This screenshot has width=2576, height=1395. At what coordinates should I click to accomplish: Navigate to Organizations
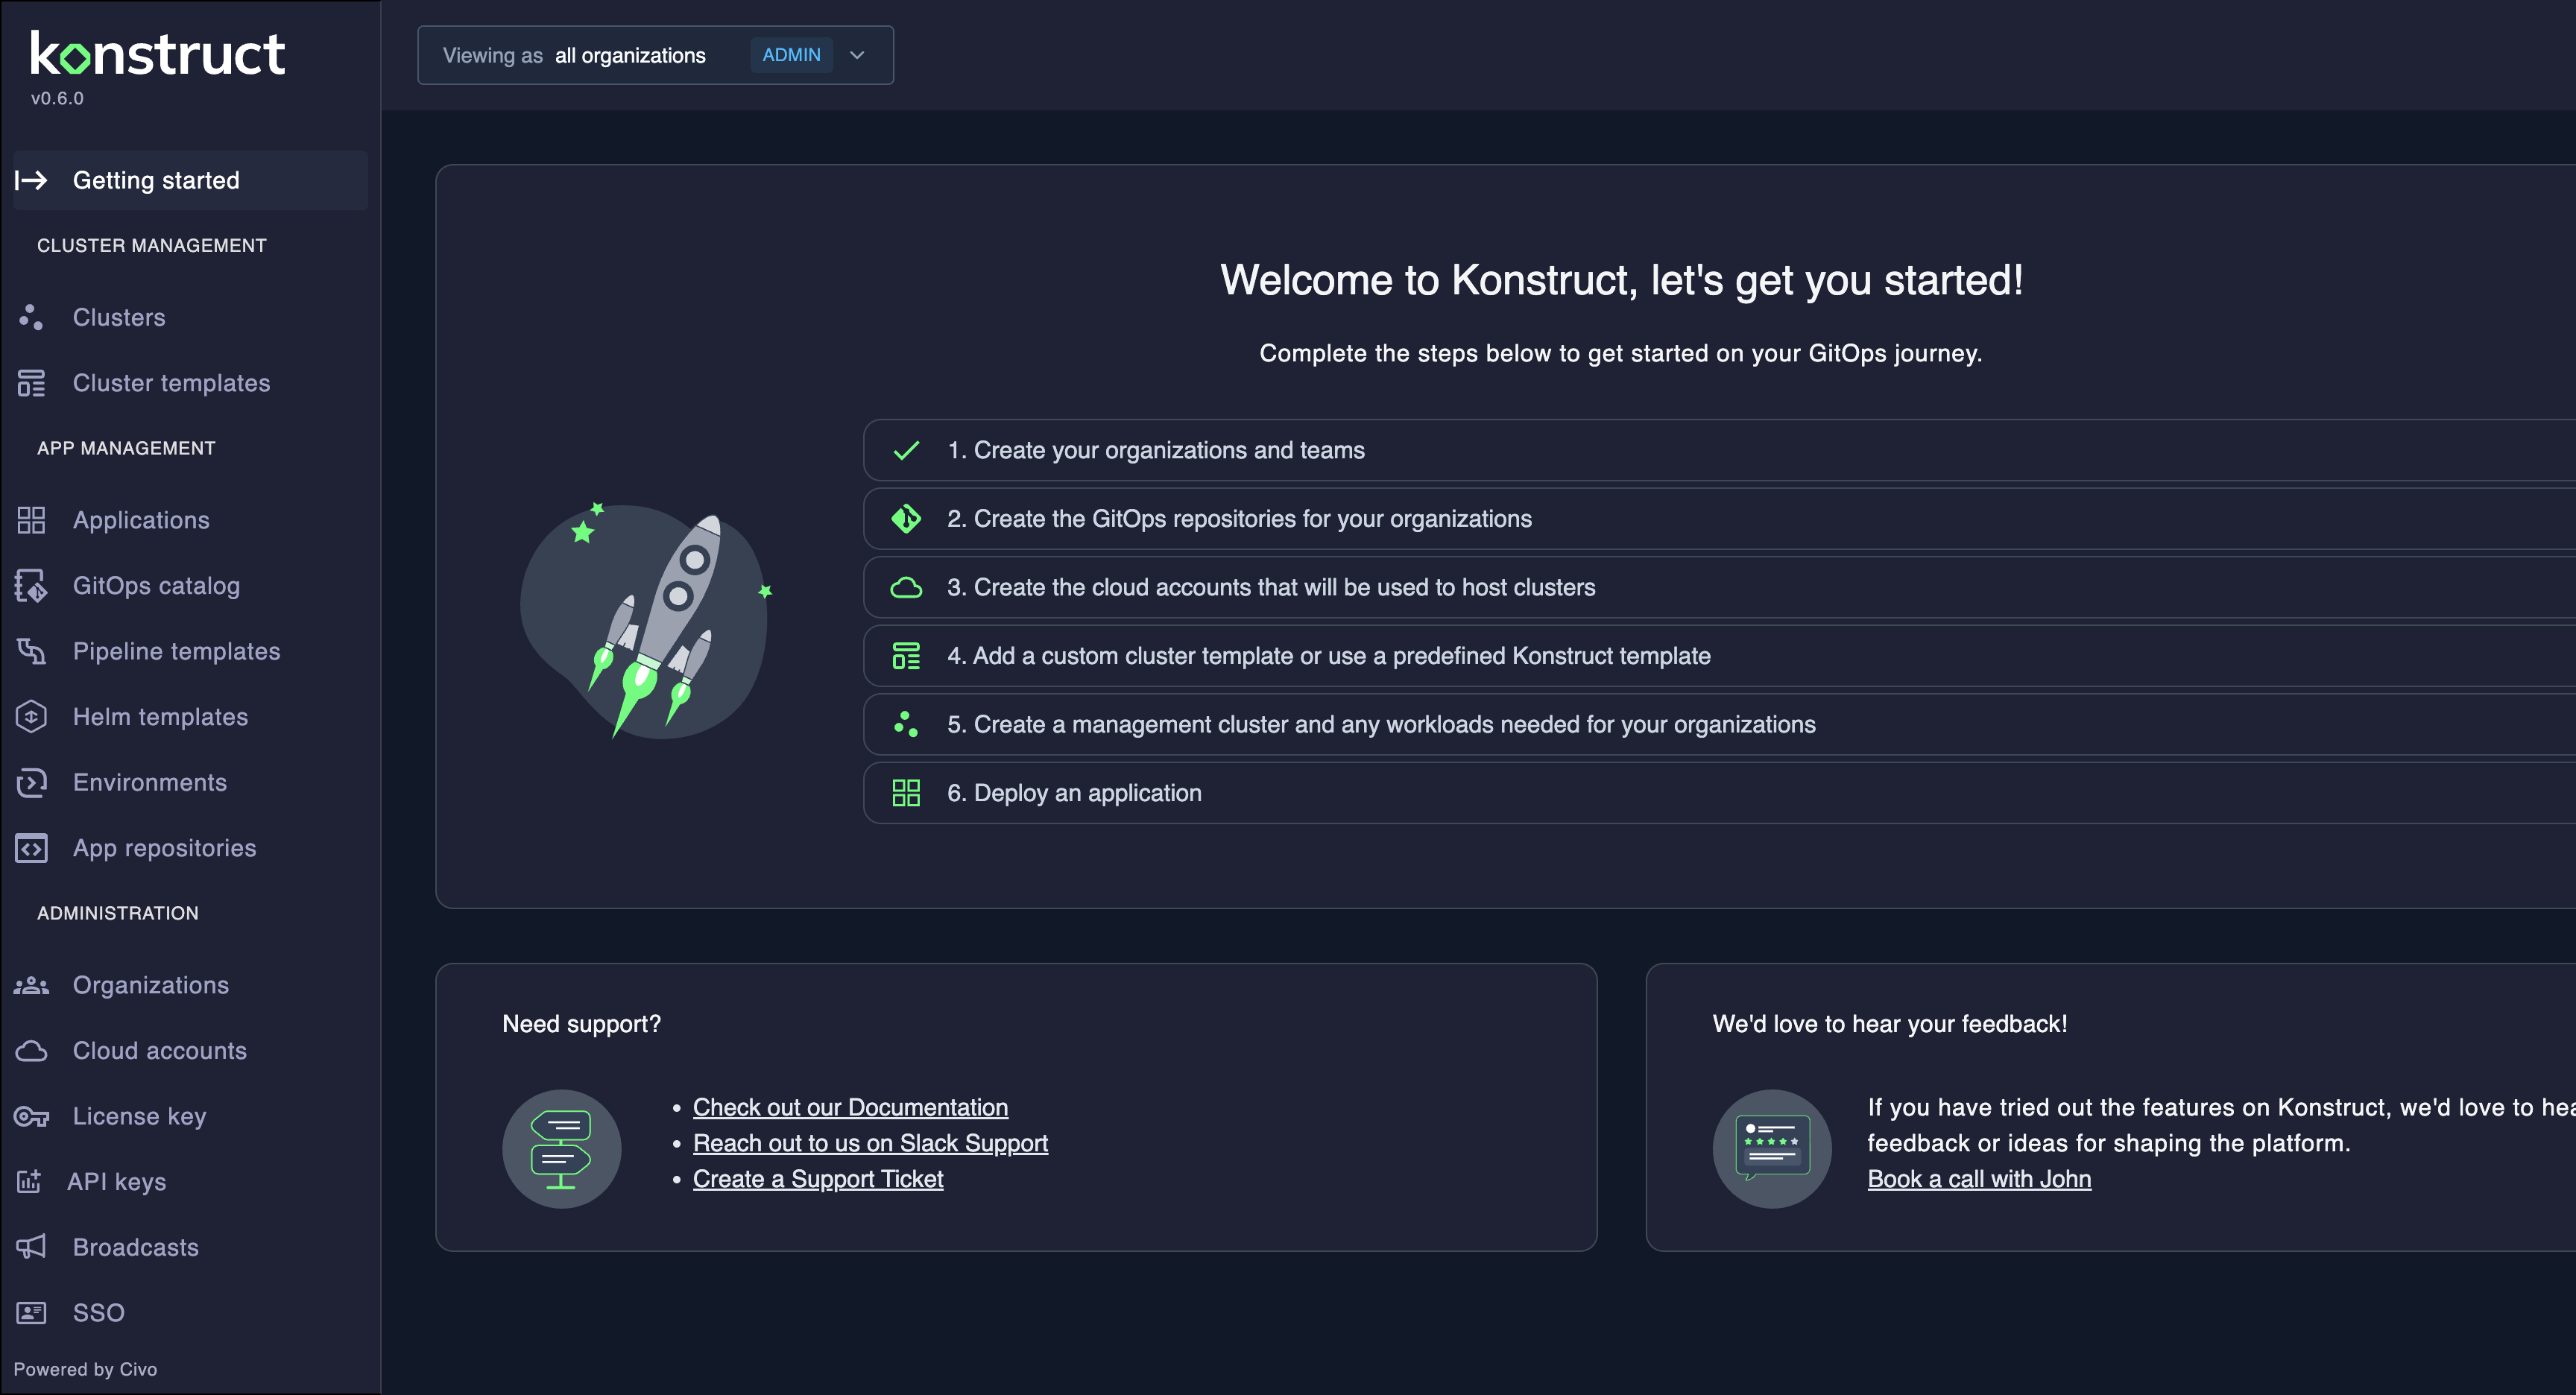190,985
